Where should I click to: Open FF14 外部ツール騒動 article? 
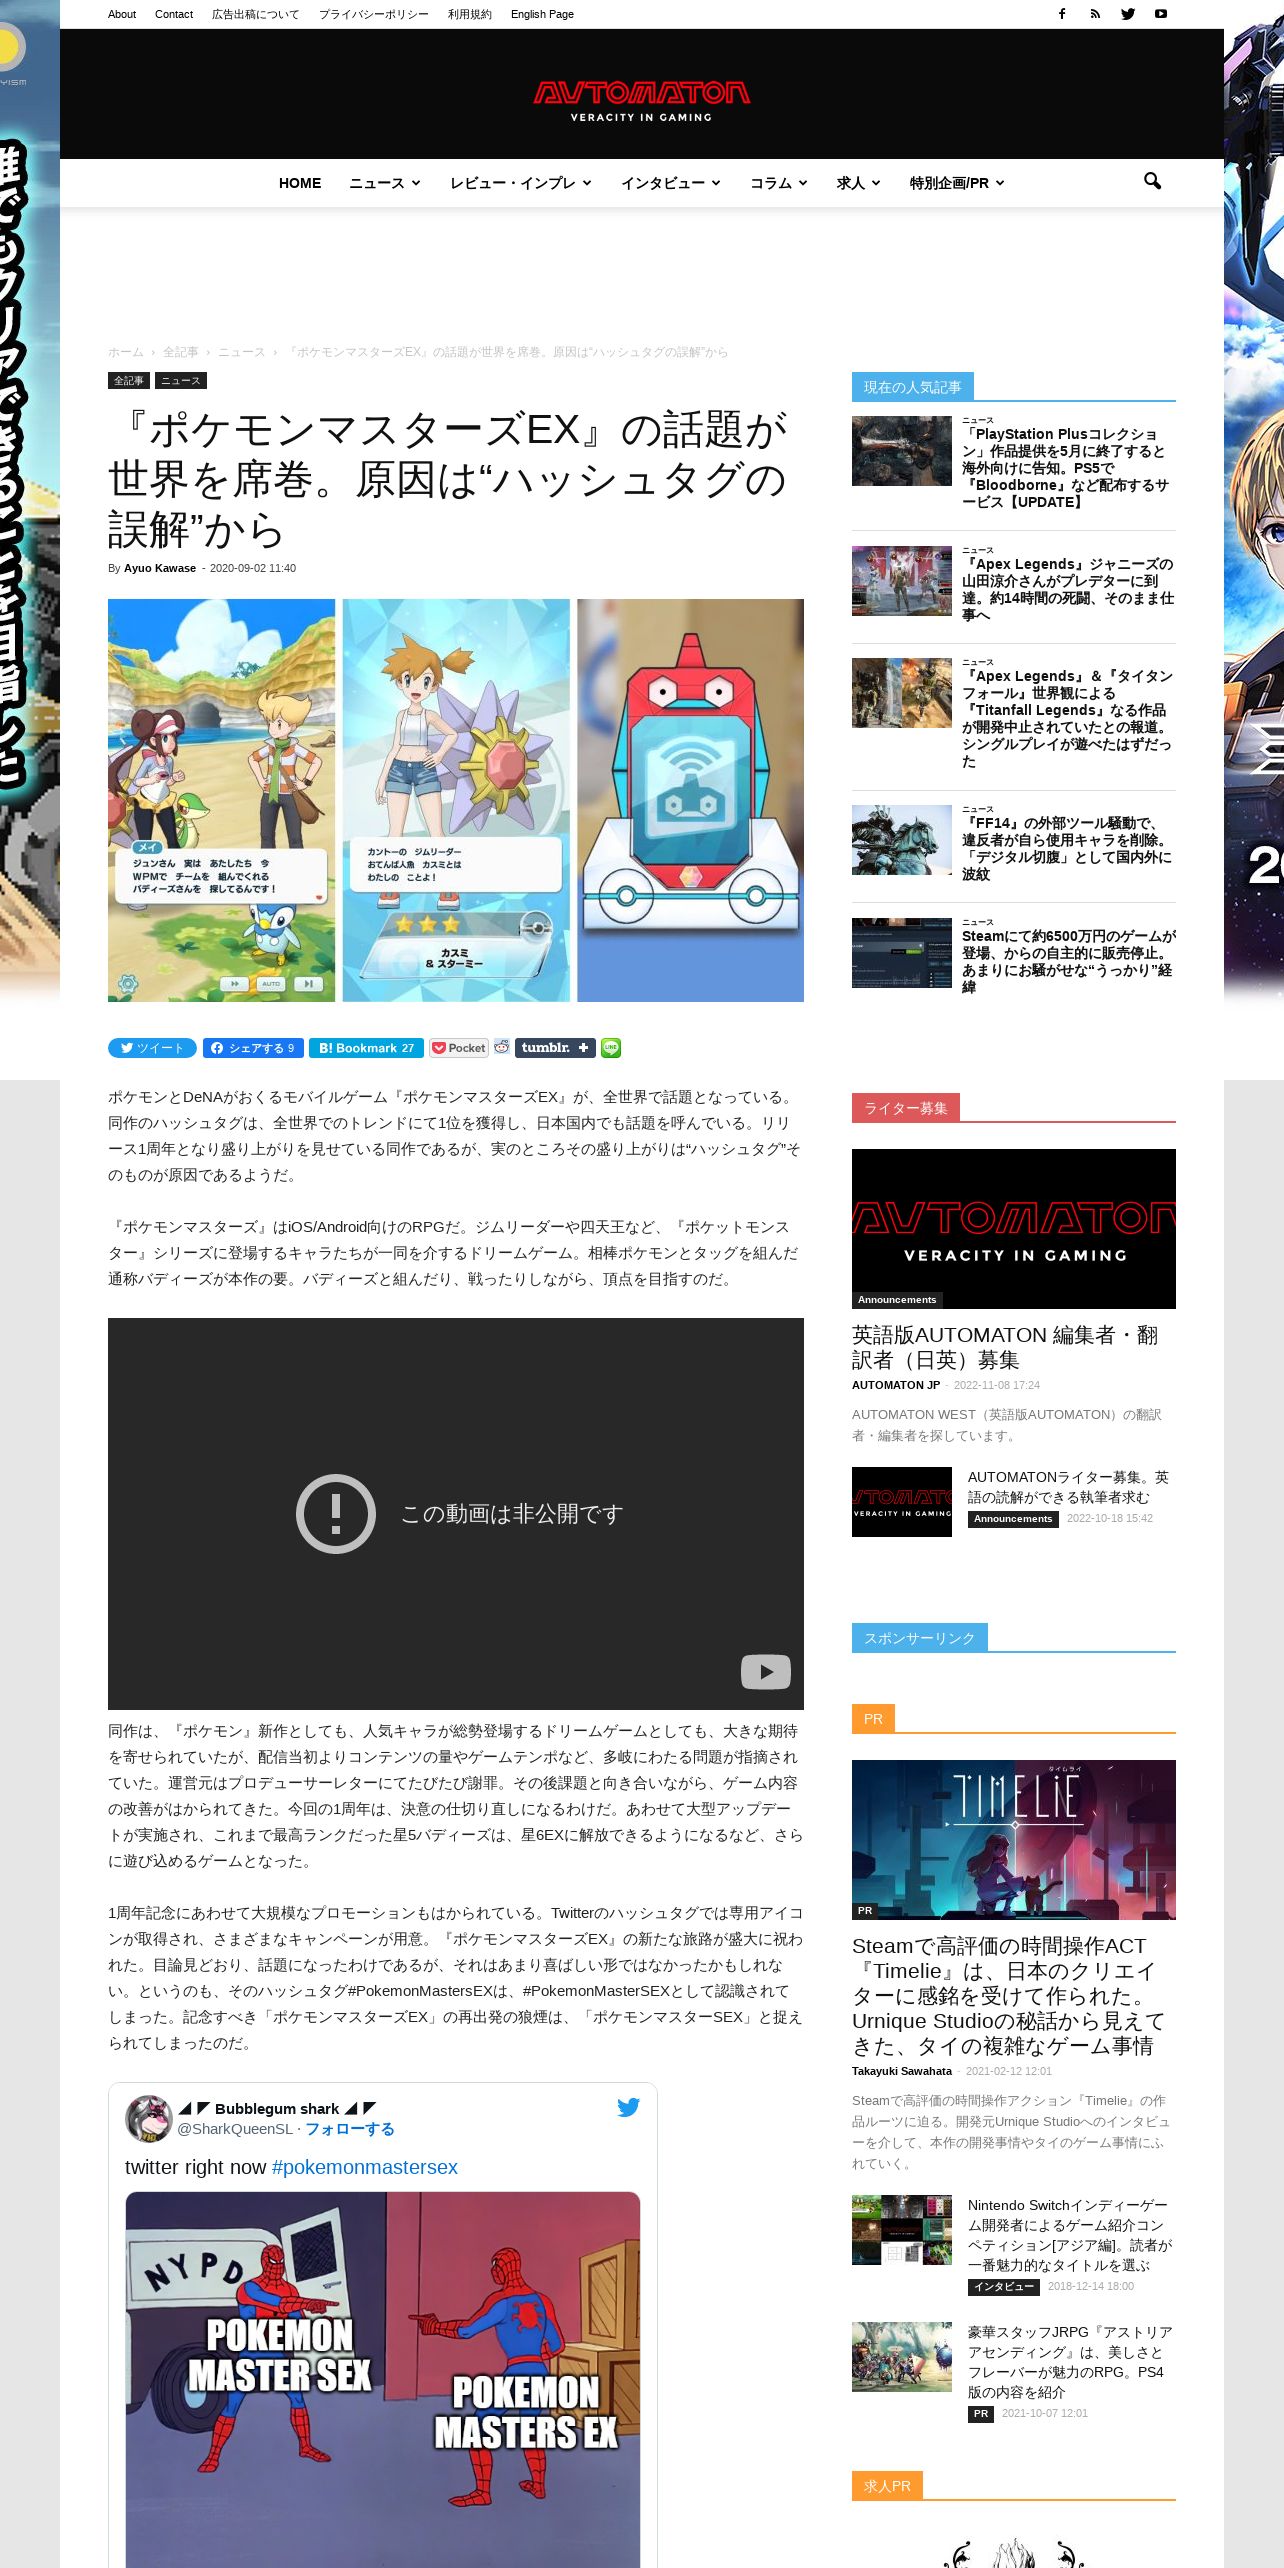click(x=1067, y=849)
